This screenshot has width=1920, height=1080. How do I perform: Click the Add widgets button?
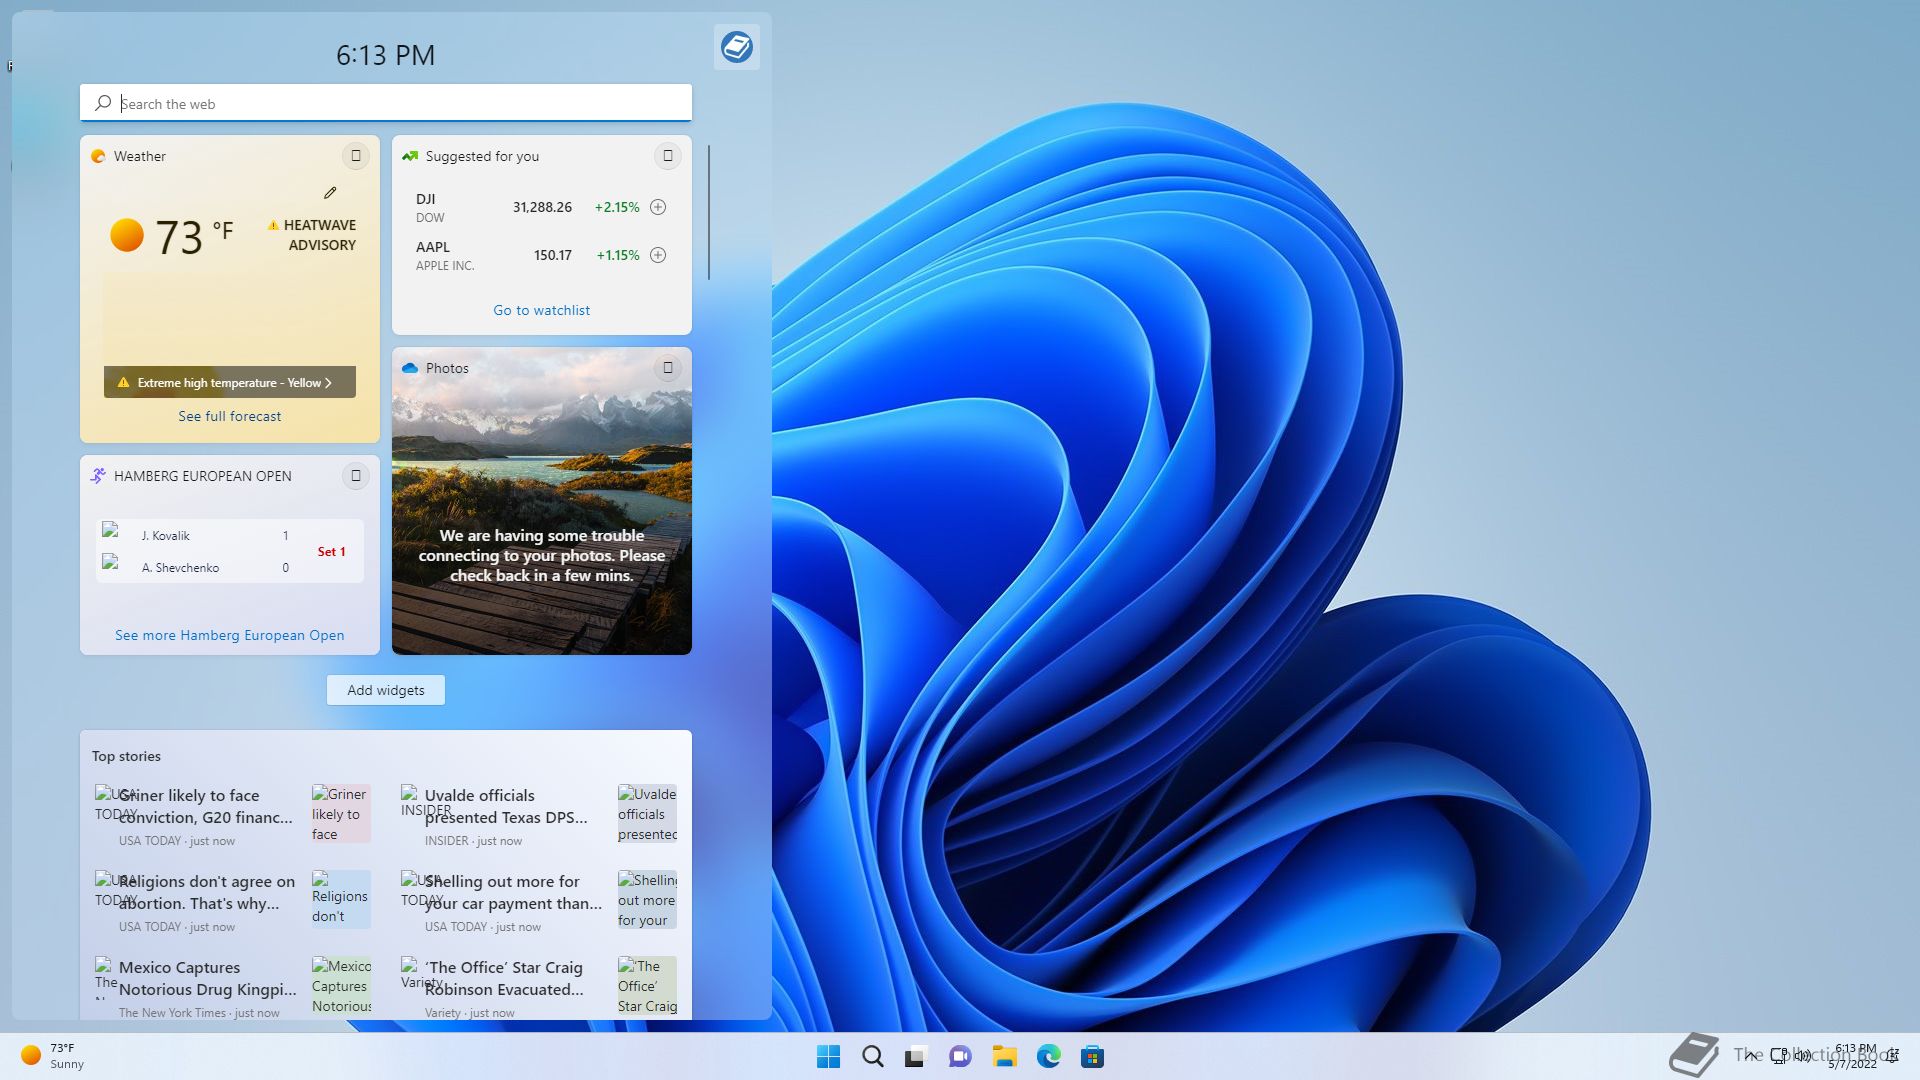[x=386, y=690]
